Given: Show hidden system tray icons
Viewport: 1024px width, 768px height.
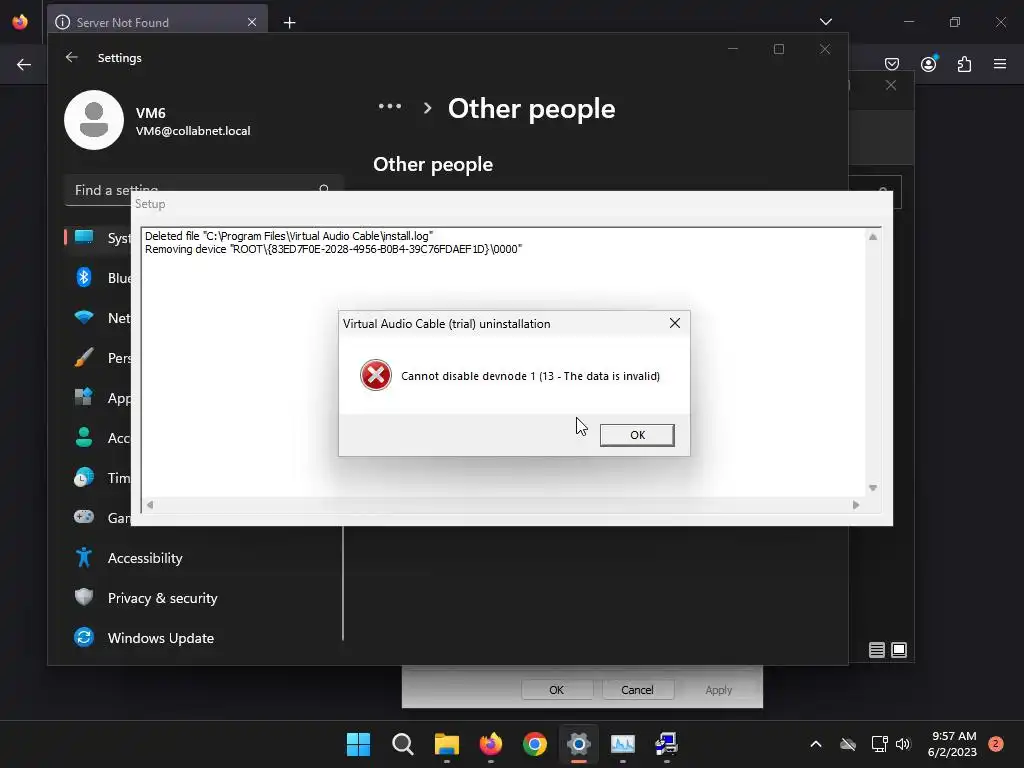Looking at the screenshot, I should [x=816, y=744].
